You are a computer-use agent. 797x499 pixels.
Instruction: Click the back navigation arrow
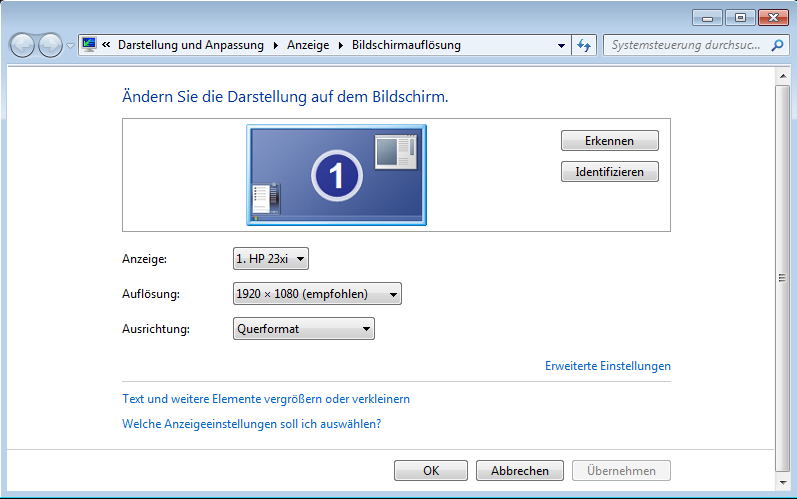(x=22, y=46)
